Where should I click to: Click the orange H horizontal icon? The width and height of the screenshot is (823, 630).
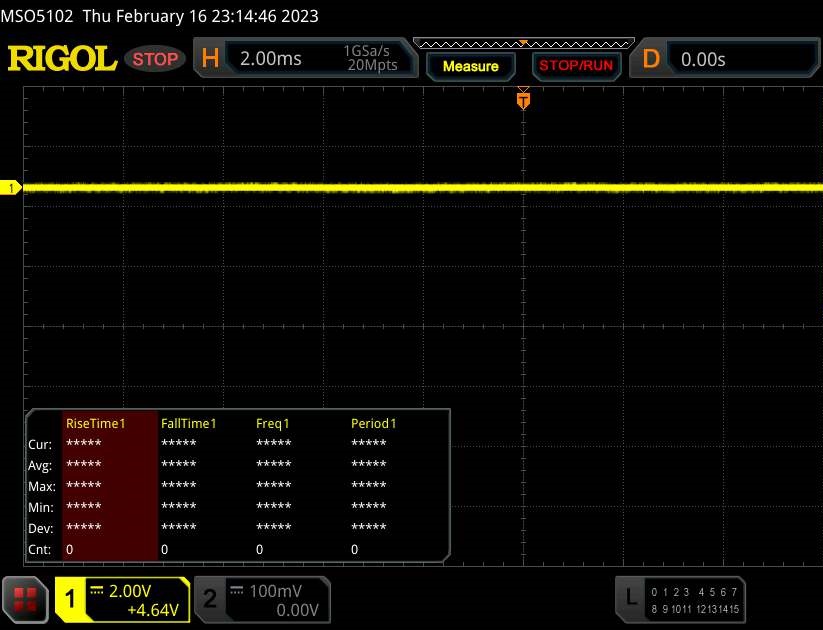tap(210, 58)
